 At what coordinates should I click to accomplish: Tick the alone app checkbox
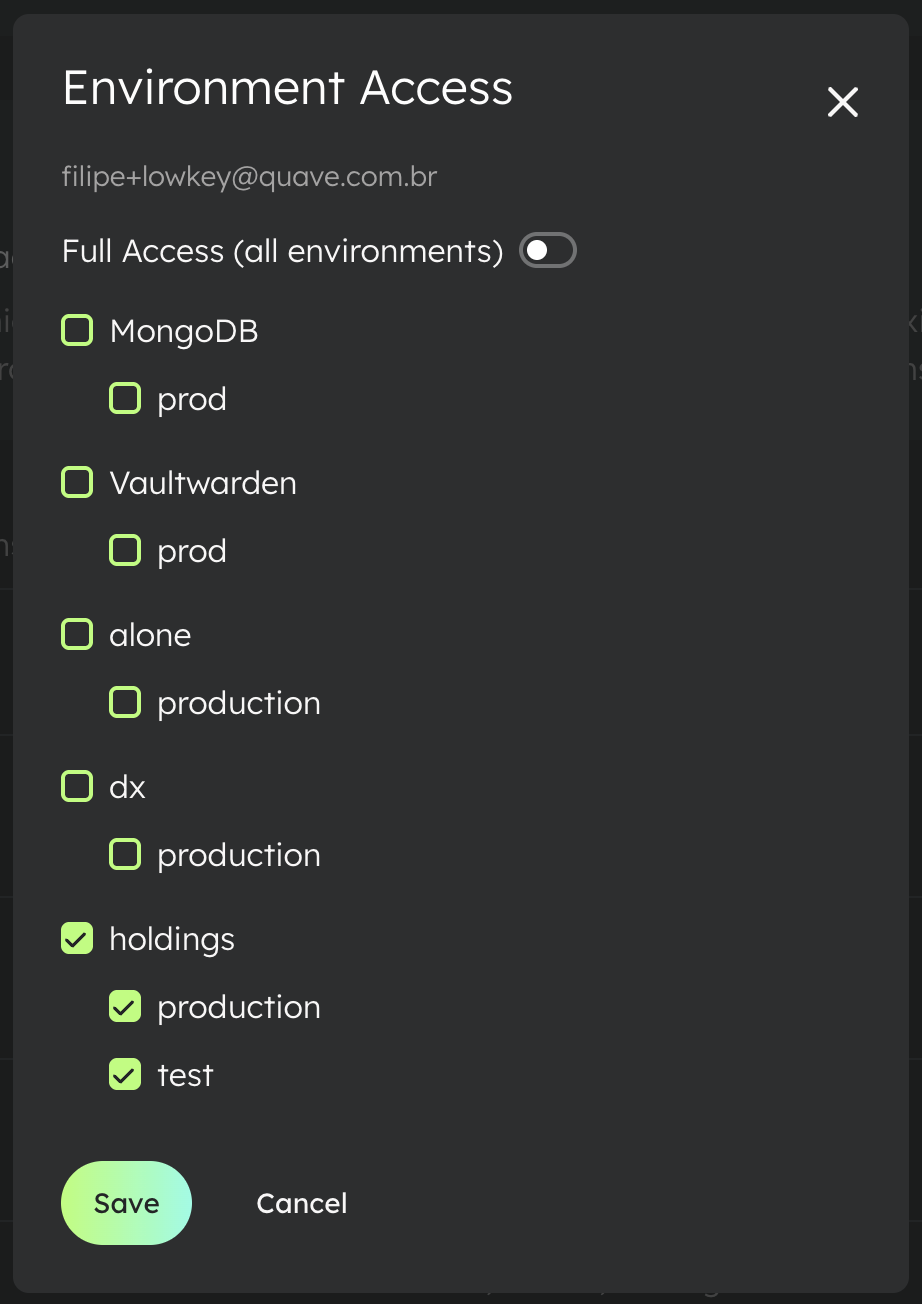[77, 634]
